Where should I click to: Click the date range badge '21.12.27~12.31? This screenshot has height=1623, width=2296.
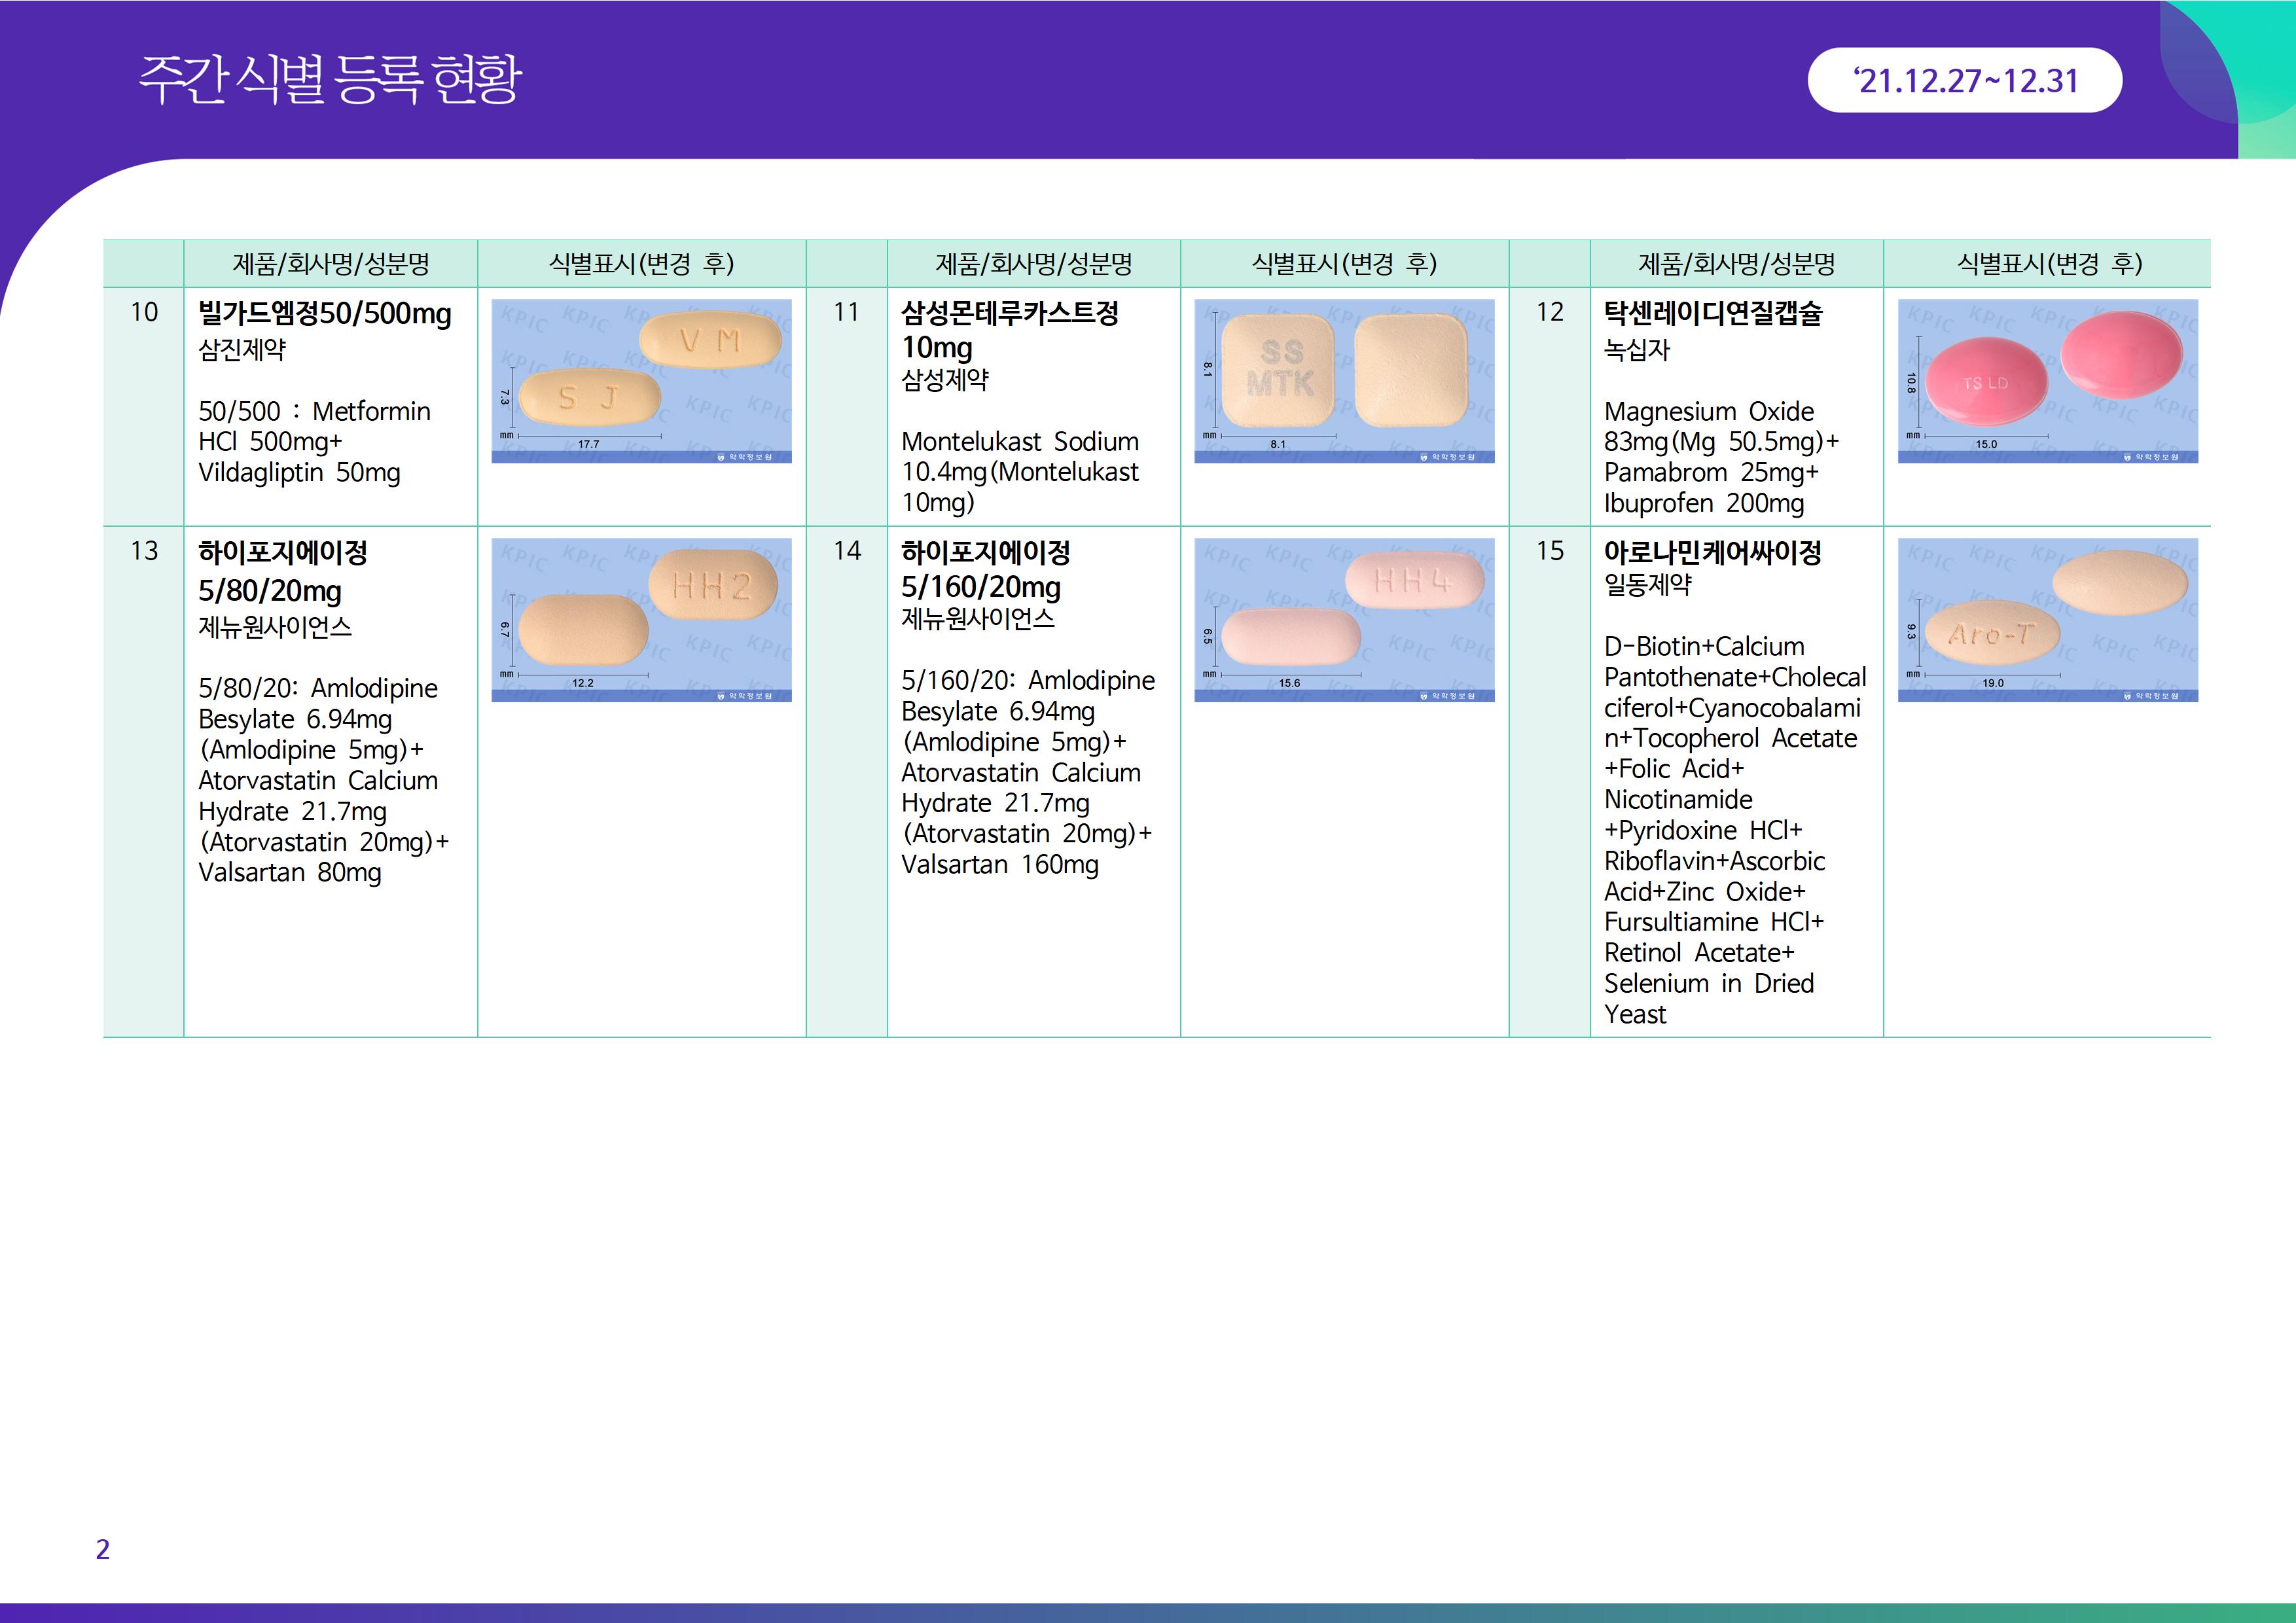[x=1964, y=80]
